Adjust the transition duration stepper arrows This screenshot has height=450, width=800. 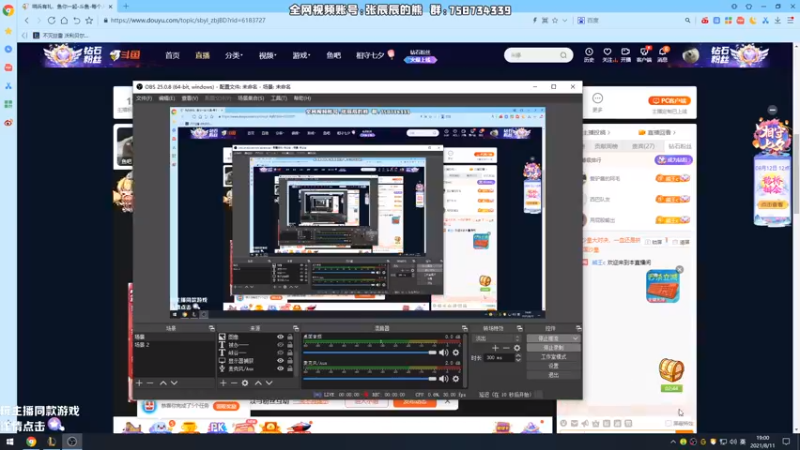tap(518, 358)
